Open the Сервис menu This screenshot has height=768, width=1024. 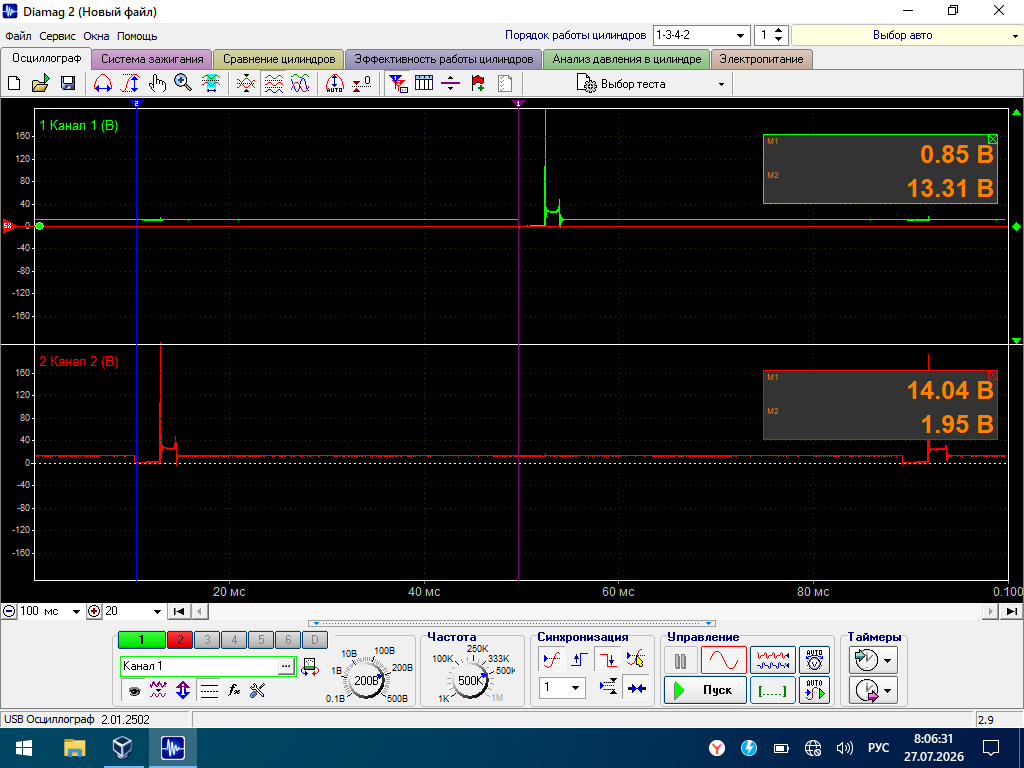(57, 36)
